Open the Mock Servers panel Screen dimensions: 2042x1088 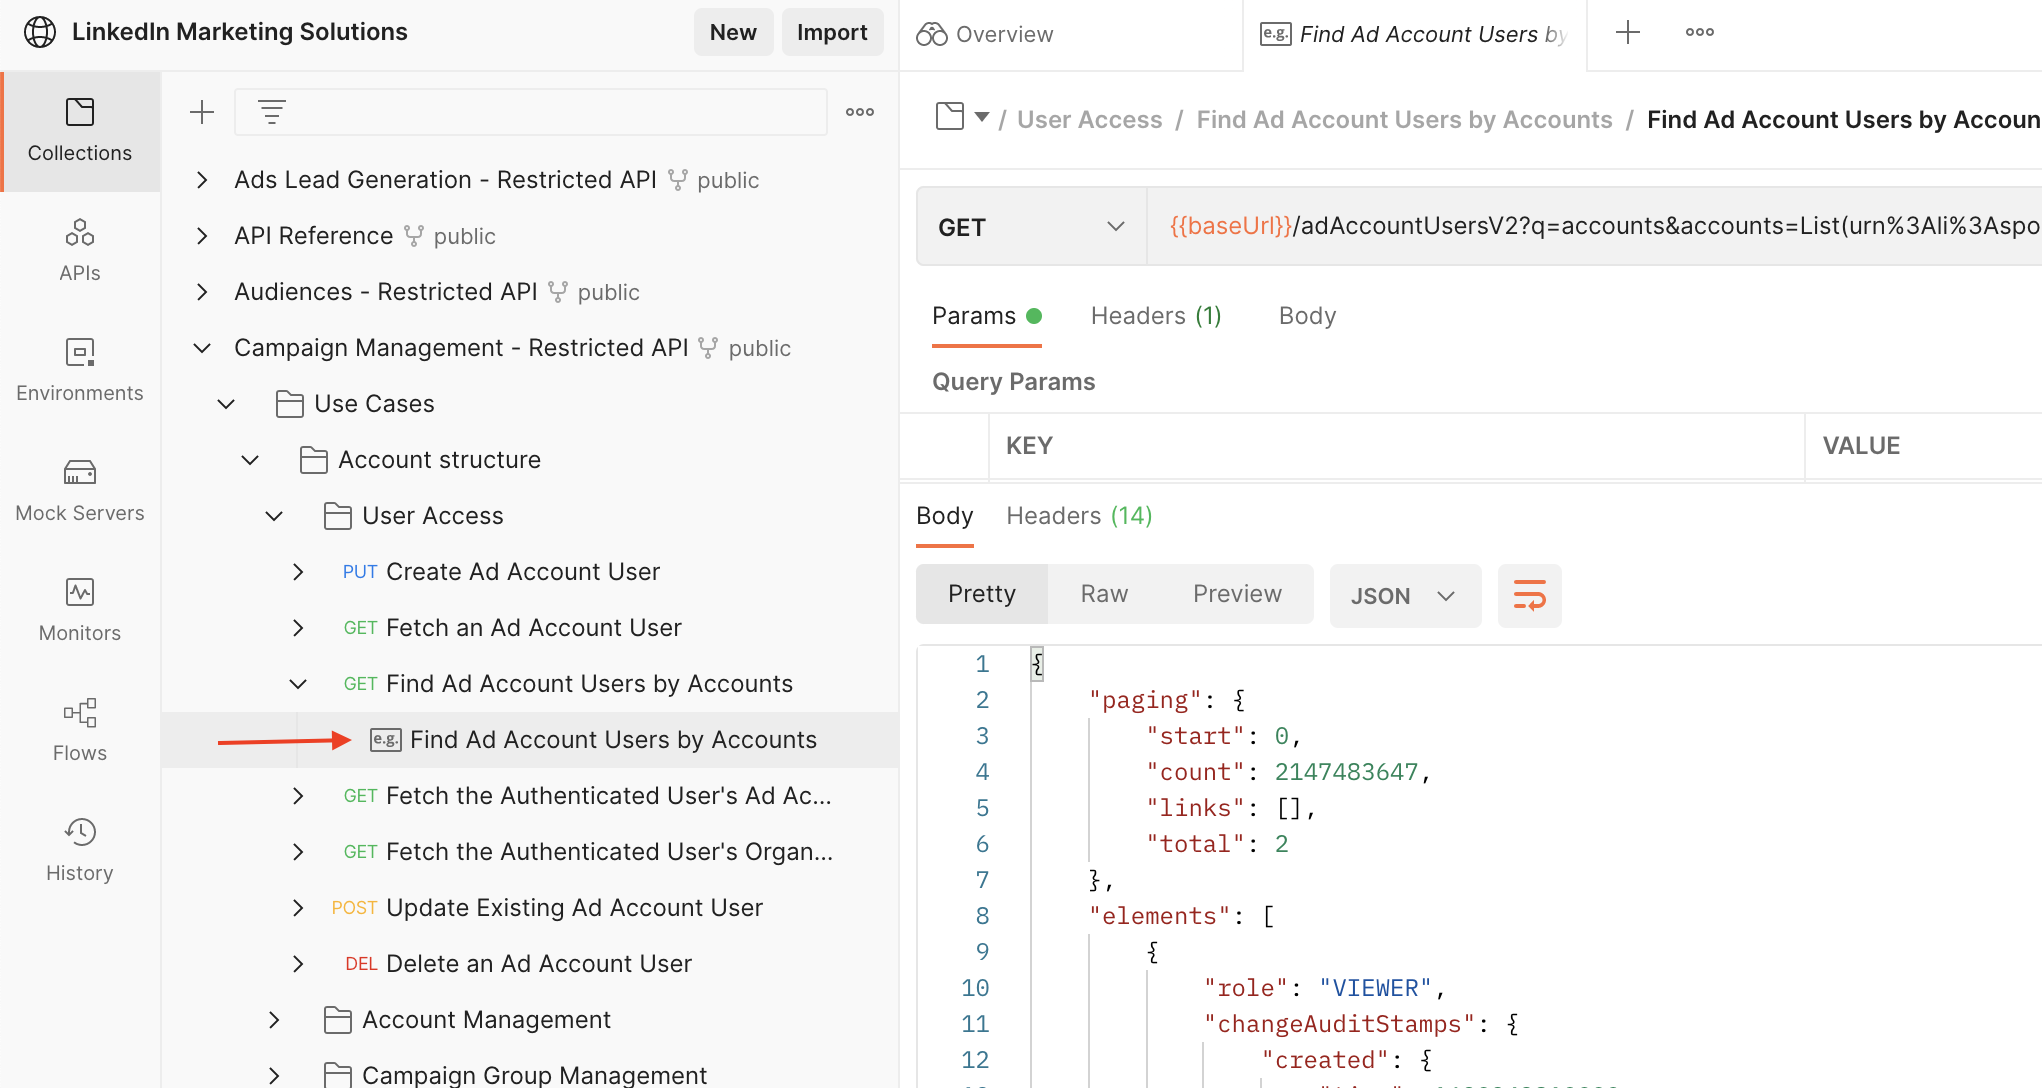(80, 491)
